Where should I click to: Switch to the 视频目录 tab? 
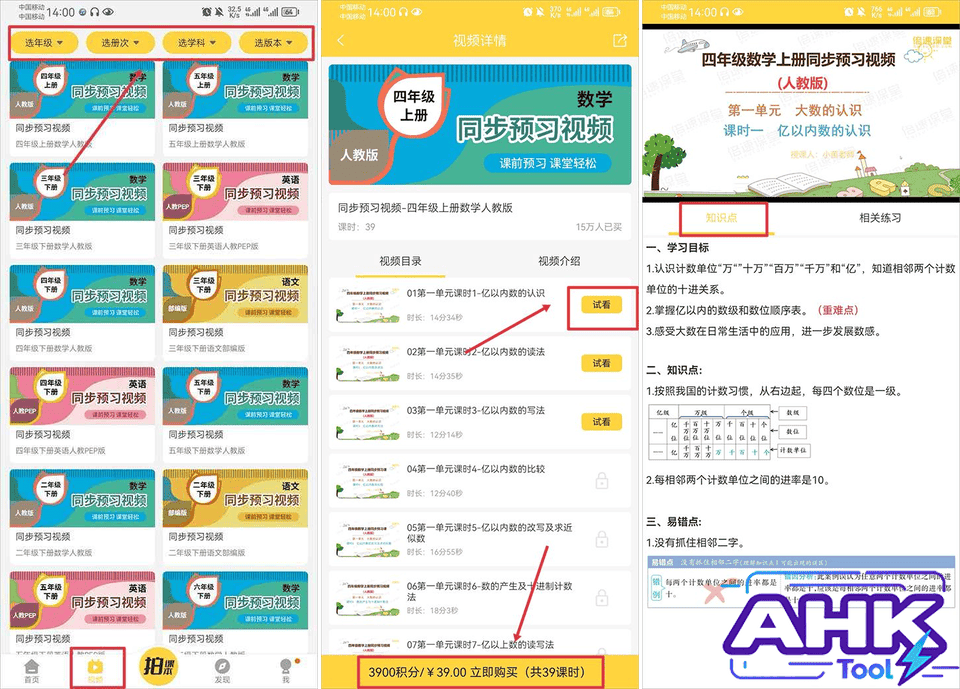pos(400,262)
